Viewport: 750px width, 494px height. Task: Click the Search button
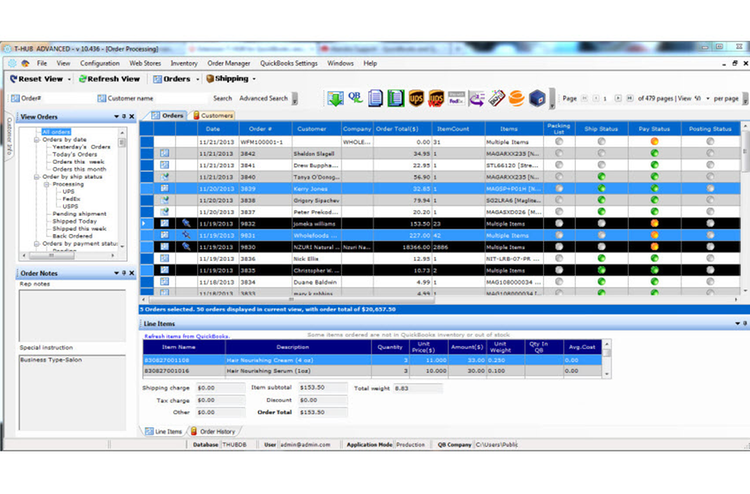pos(222,98)
